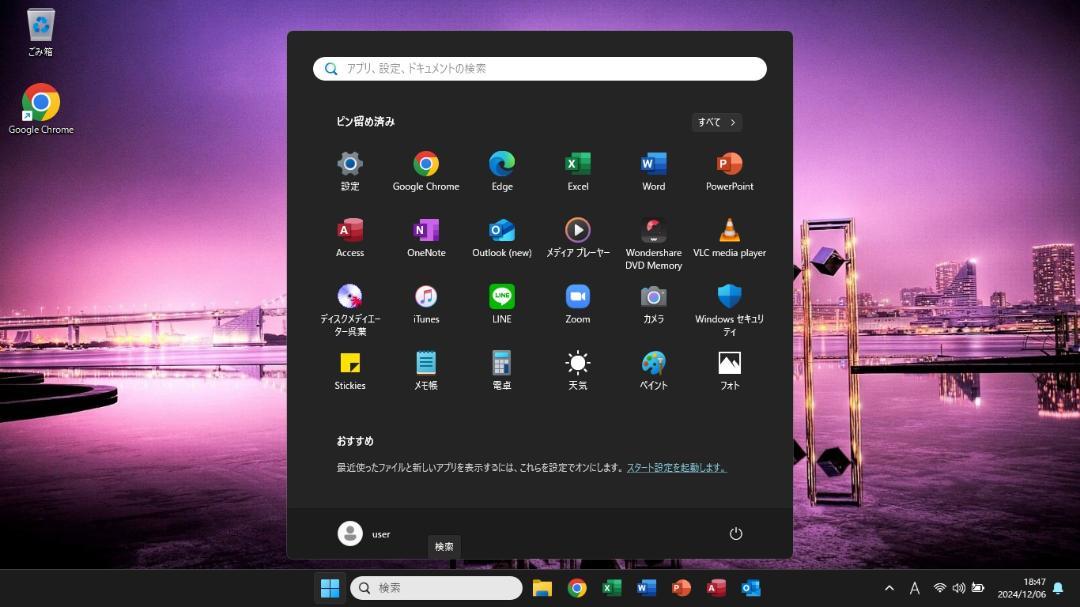Launch VLC media player
1080x607 pixels.
coord(729,238)
